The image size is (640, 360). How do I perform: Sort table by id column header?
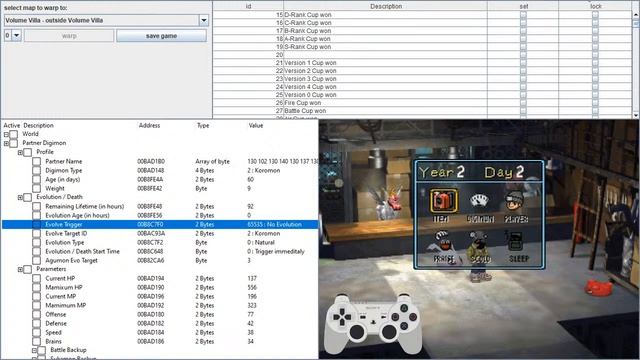(248, 6)
